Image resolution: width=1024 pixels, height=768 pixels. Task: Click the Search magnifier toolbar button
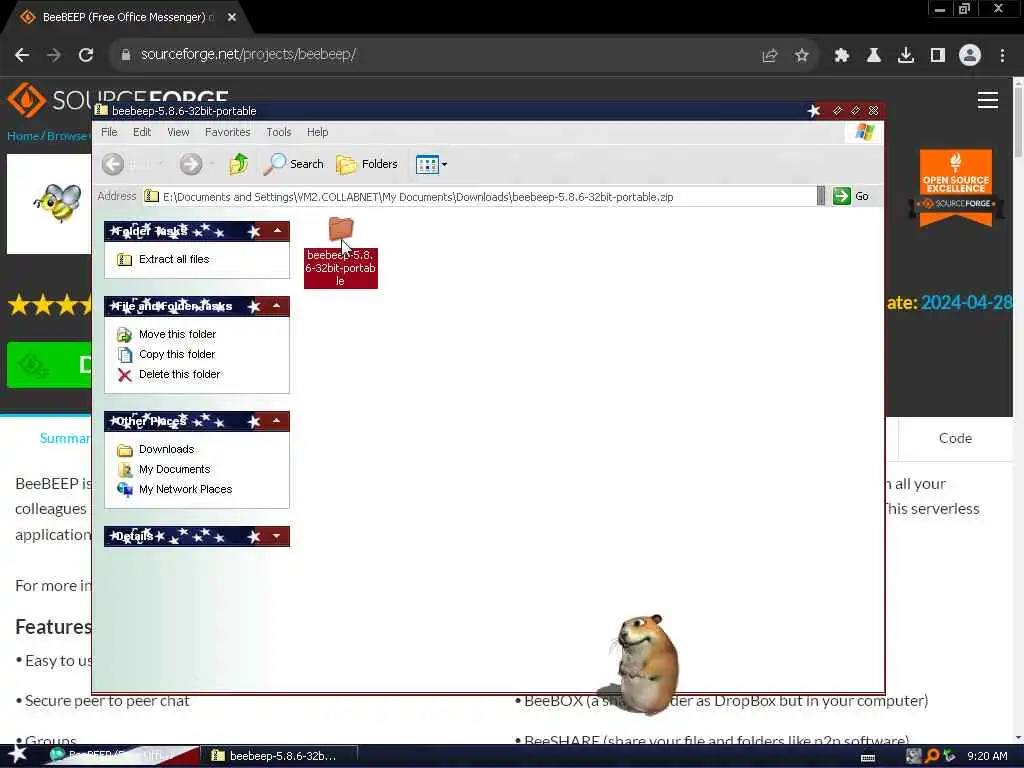point(293,164)
